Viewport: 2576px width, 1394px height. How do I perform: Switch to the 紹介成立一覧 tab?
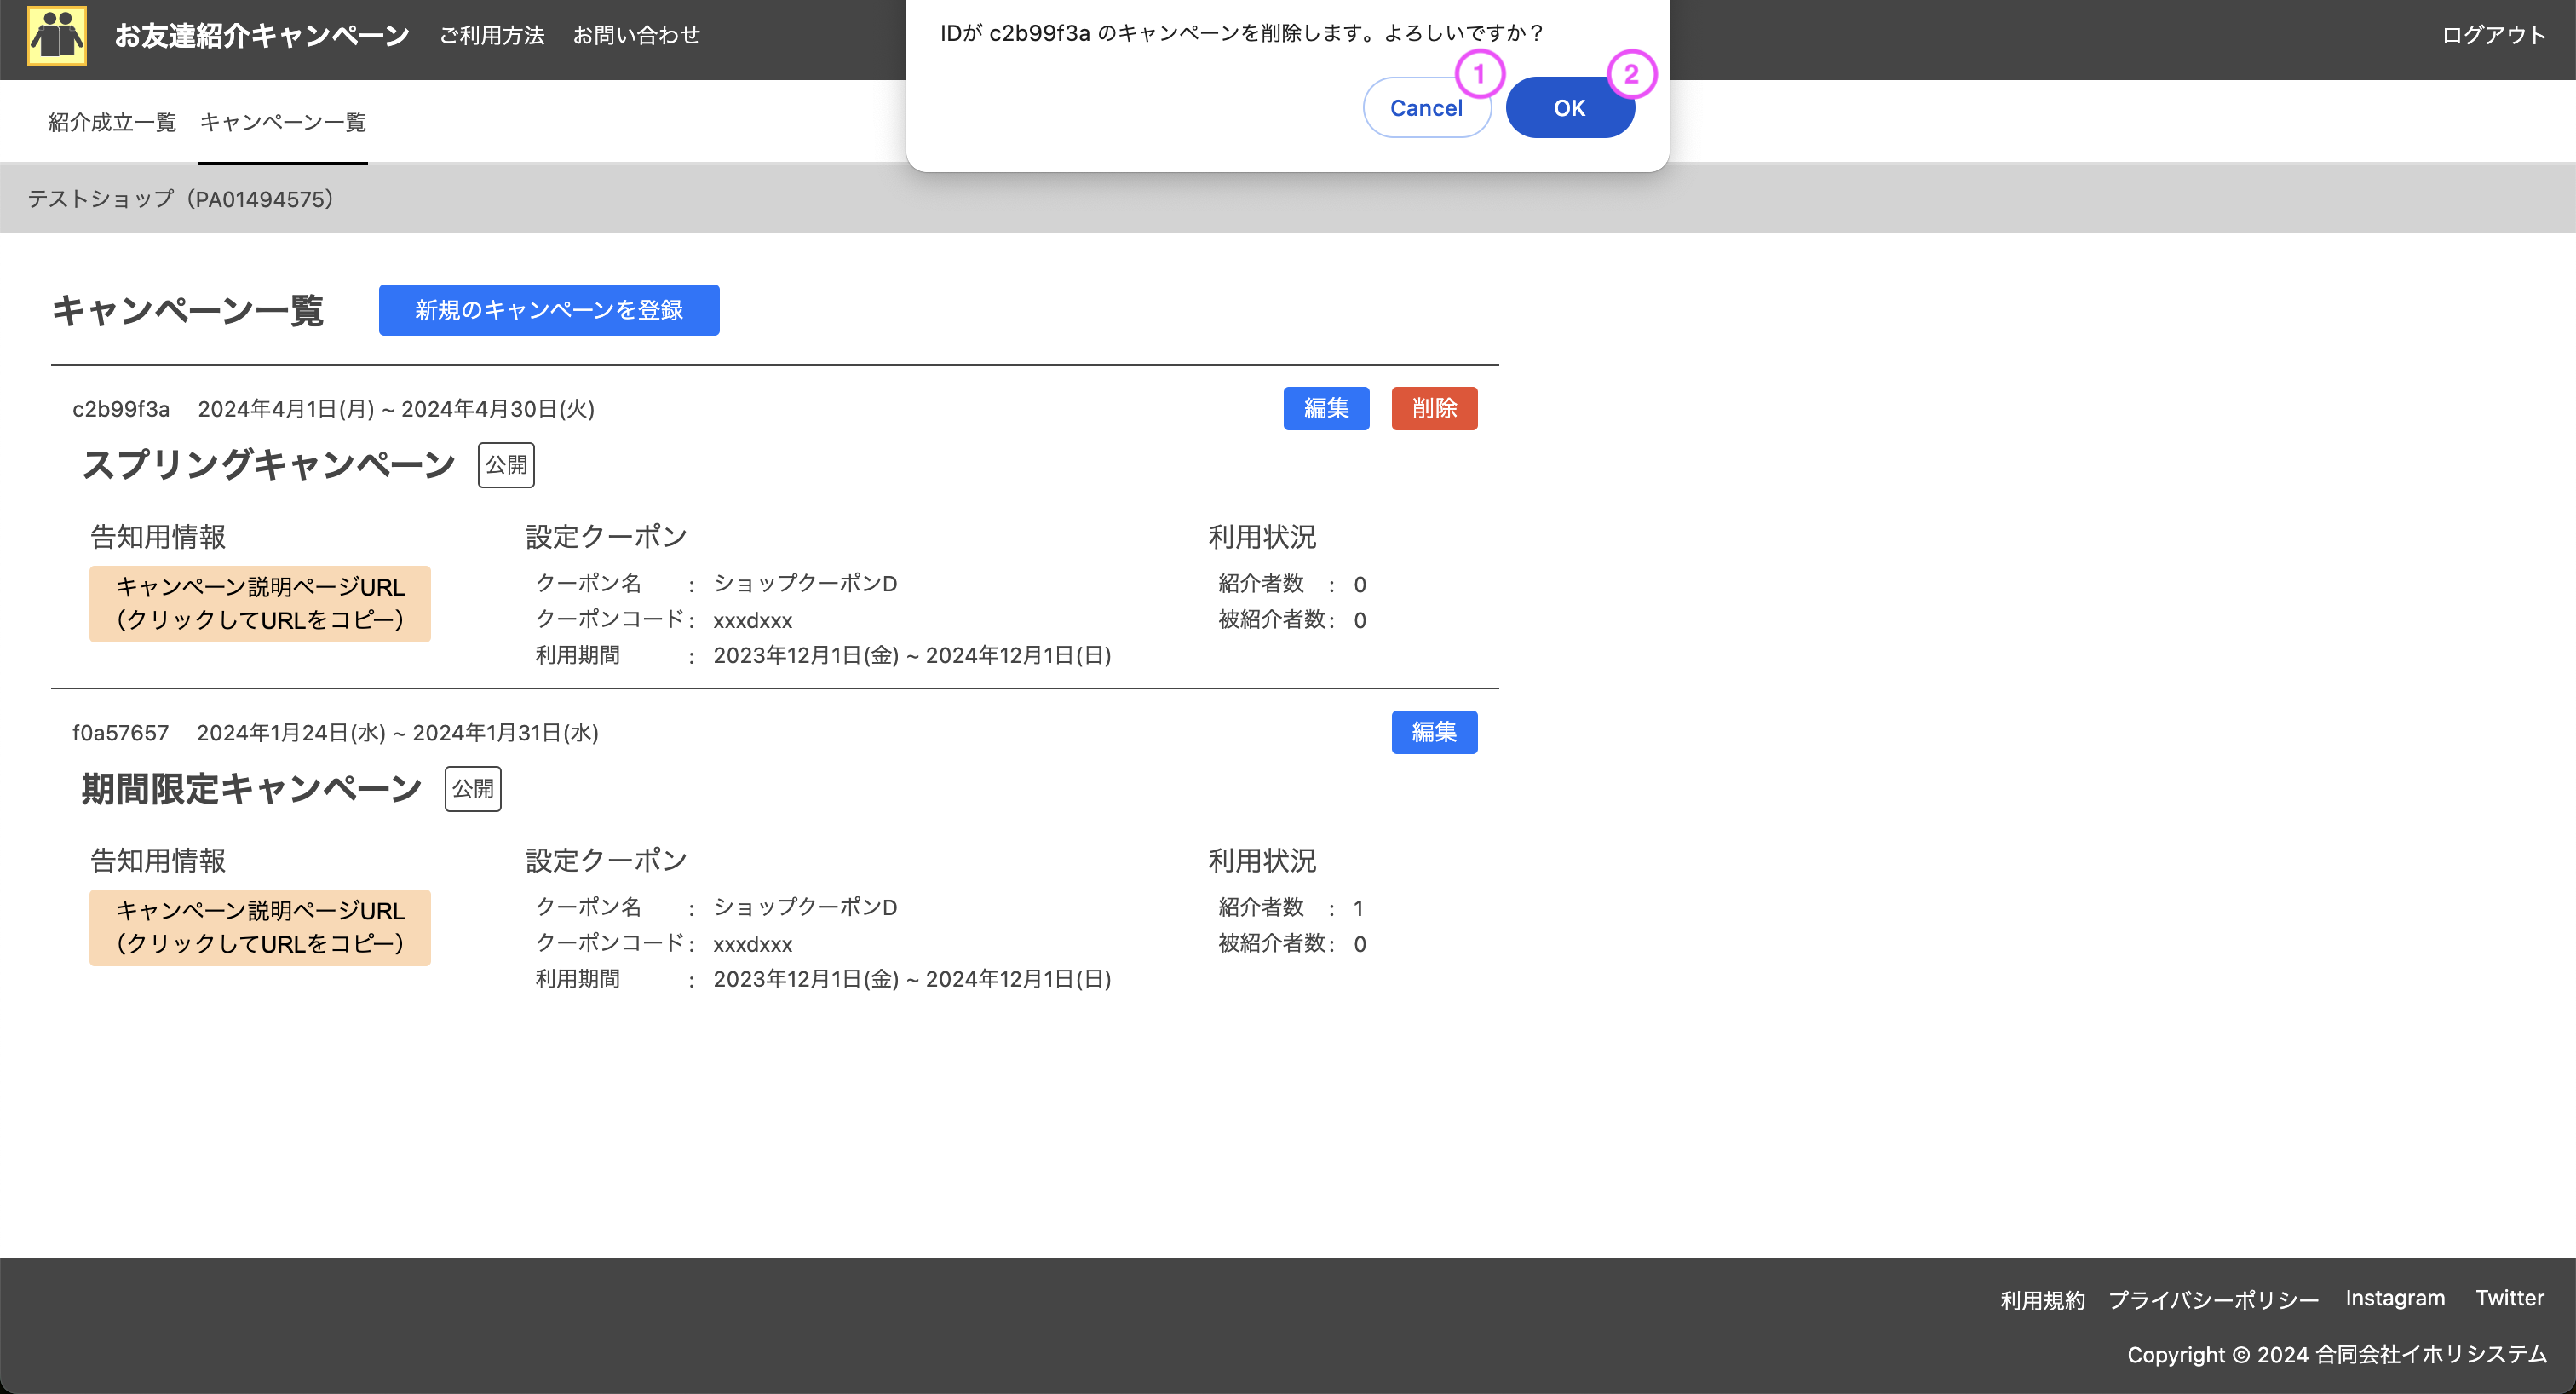[x=111, y=121]
